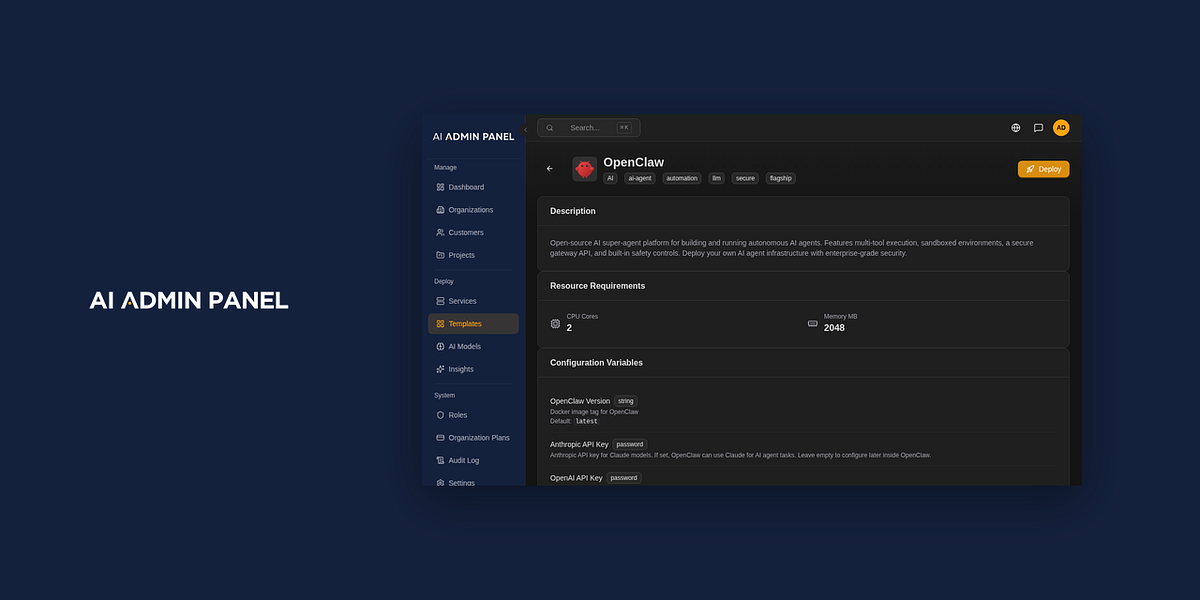Viewport: 1200px width, 600px height.
Task: Click the Projects folder icon
Action: point(440,255)
